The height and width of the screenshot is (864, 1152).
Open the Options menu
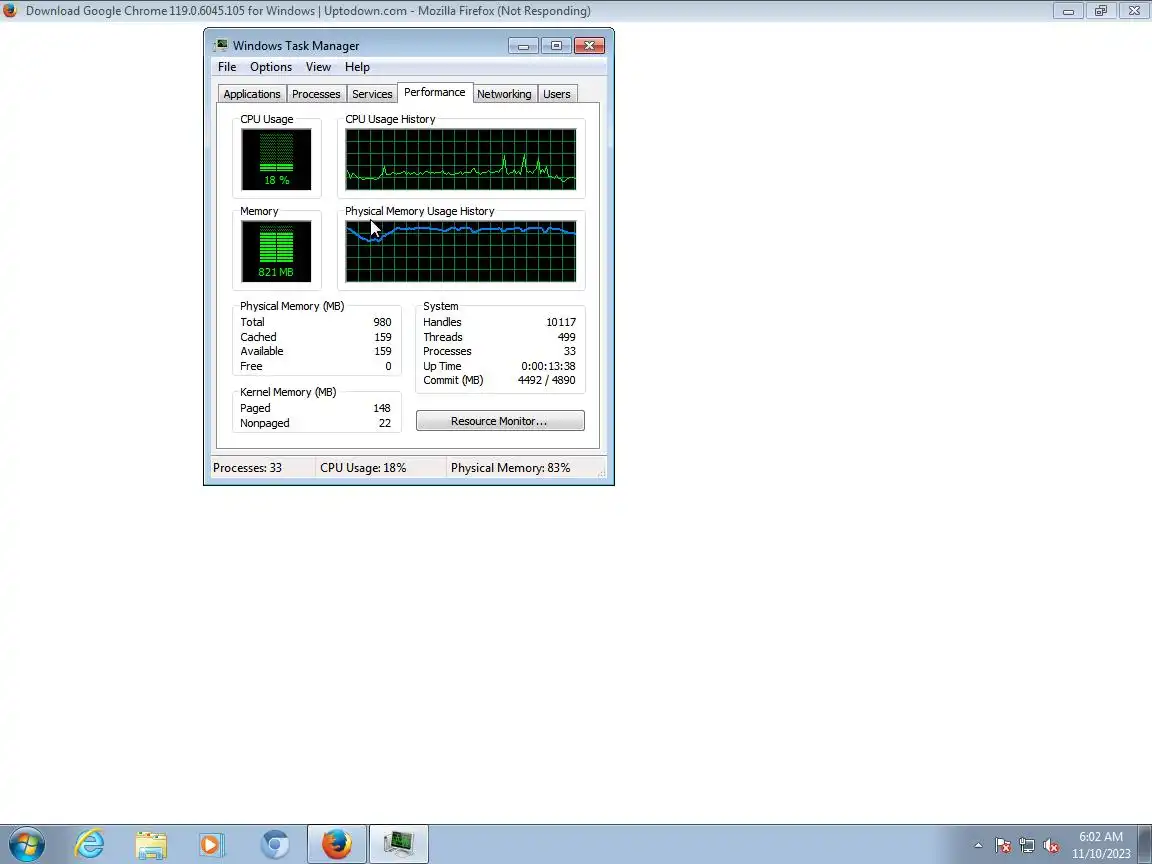coord(270,67)
